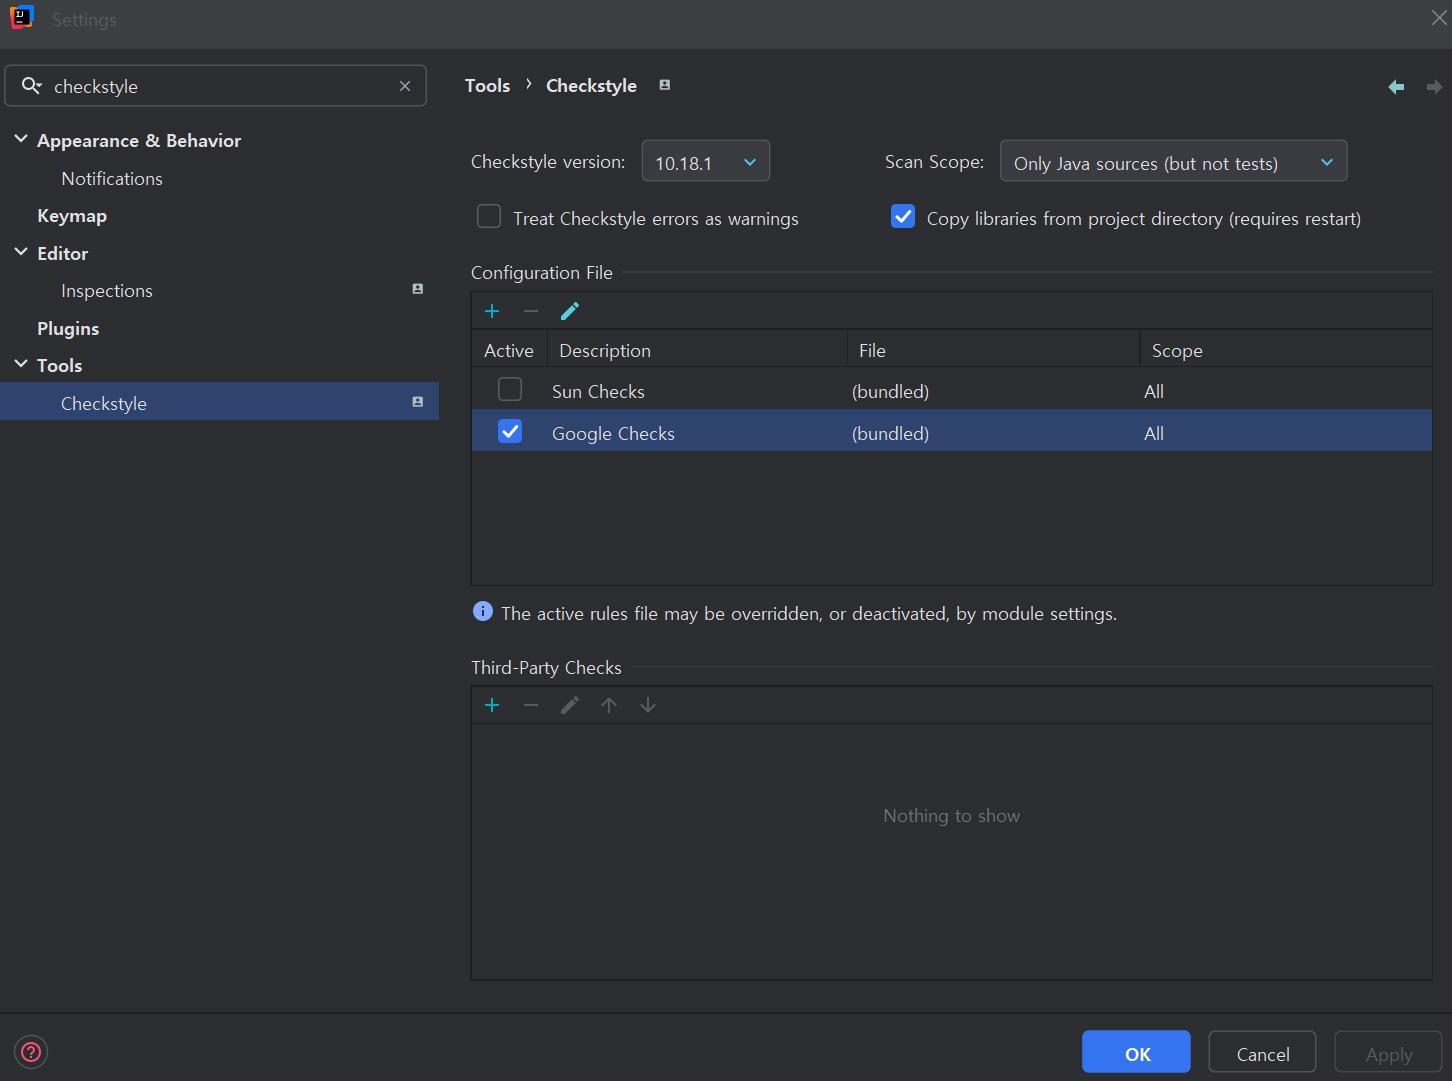This screenshot has height=1081, width=1452.
Task: Move third-party check up
Action: click(x=609, y=705)
